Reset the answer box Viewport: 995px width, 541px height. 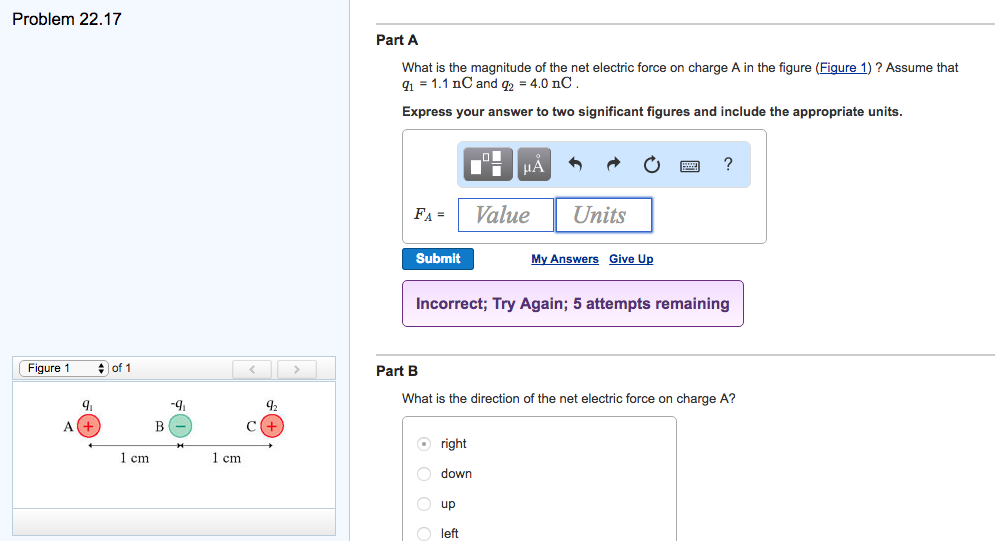coord(652,166)
